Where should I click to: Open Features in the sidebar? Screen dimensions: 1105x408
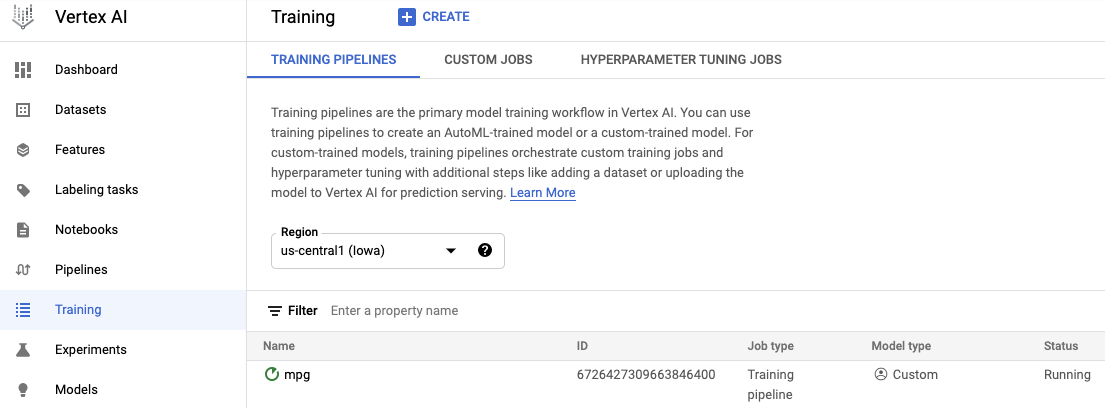point(80,149)
